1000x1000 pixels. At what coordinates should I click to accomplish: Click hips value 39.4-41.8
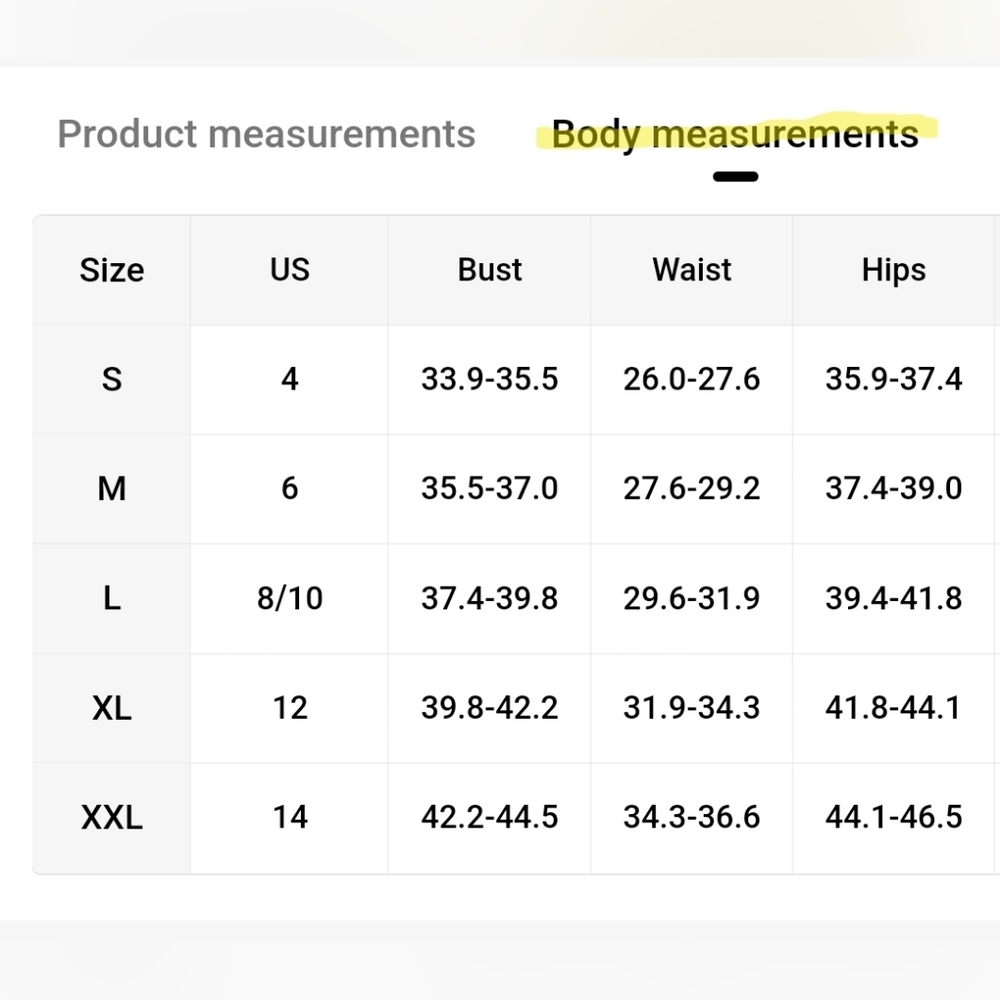click(893, 599)
